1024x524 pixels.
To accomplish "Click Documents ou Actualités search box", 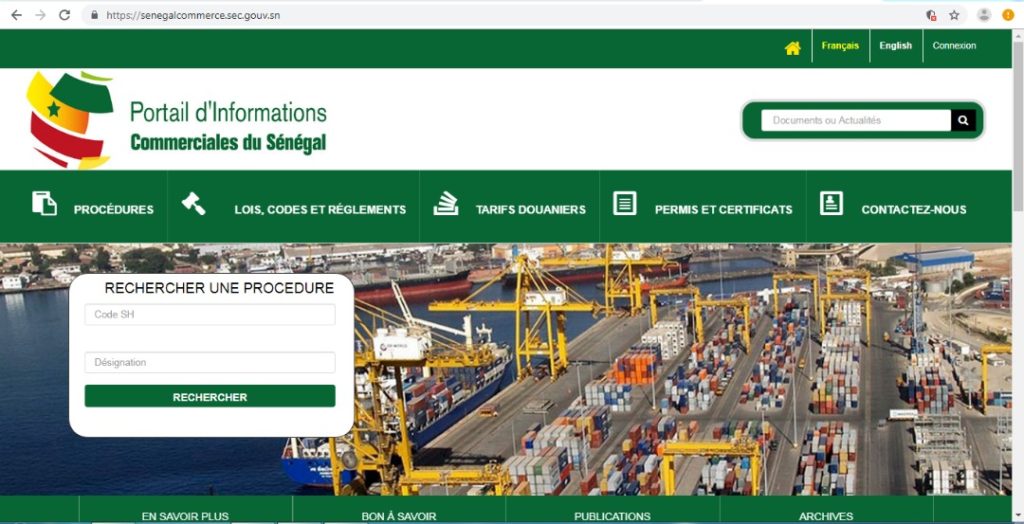I will pyautogui.click(x=856, y=120).
